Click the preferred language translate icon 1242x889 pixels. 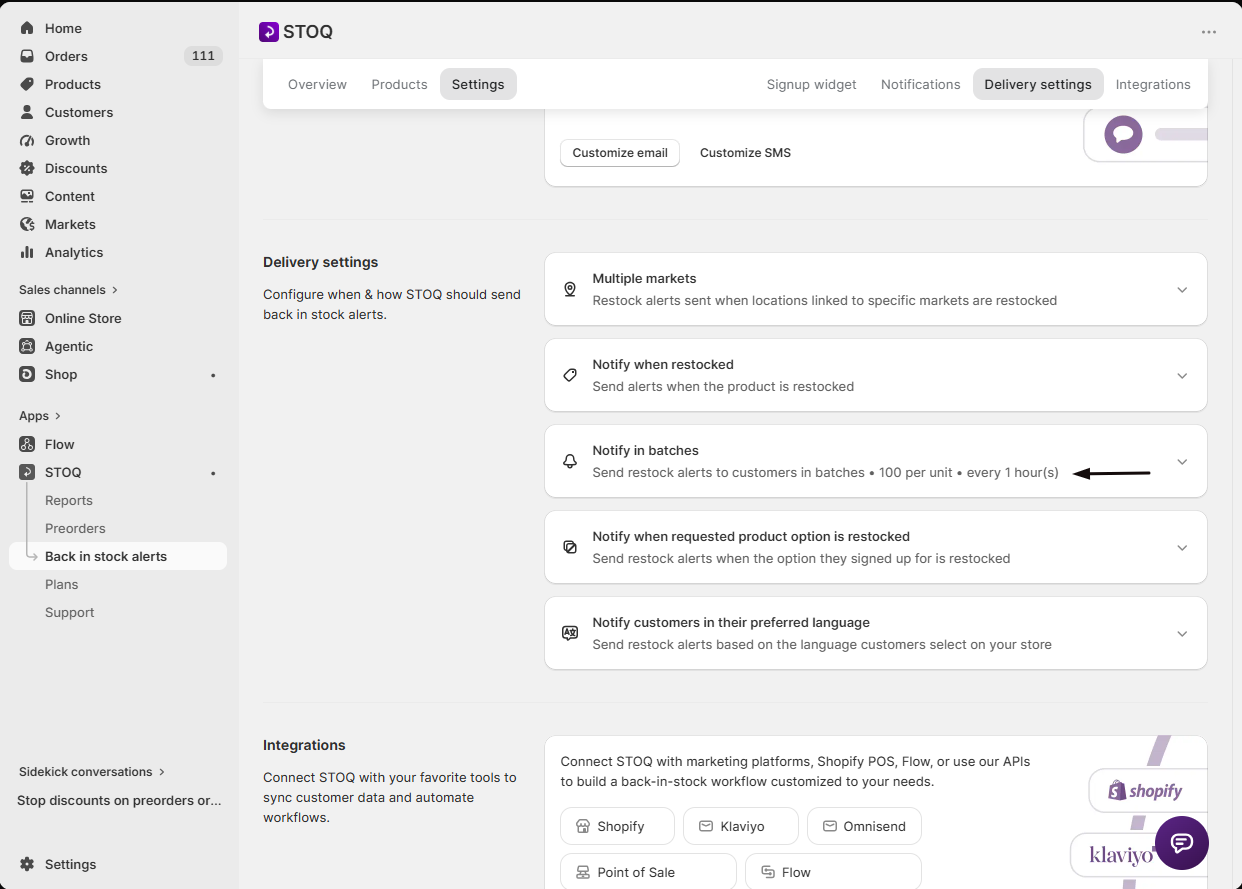(570, 633)
